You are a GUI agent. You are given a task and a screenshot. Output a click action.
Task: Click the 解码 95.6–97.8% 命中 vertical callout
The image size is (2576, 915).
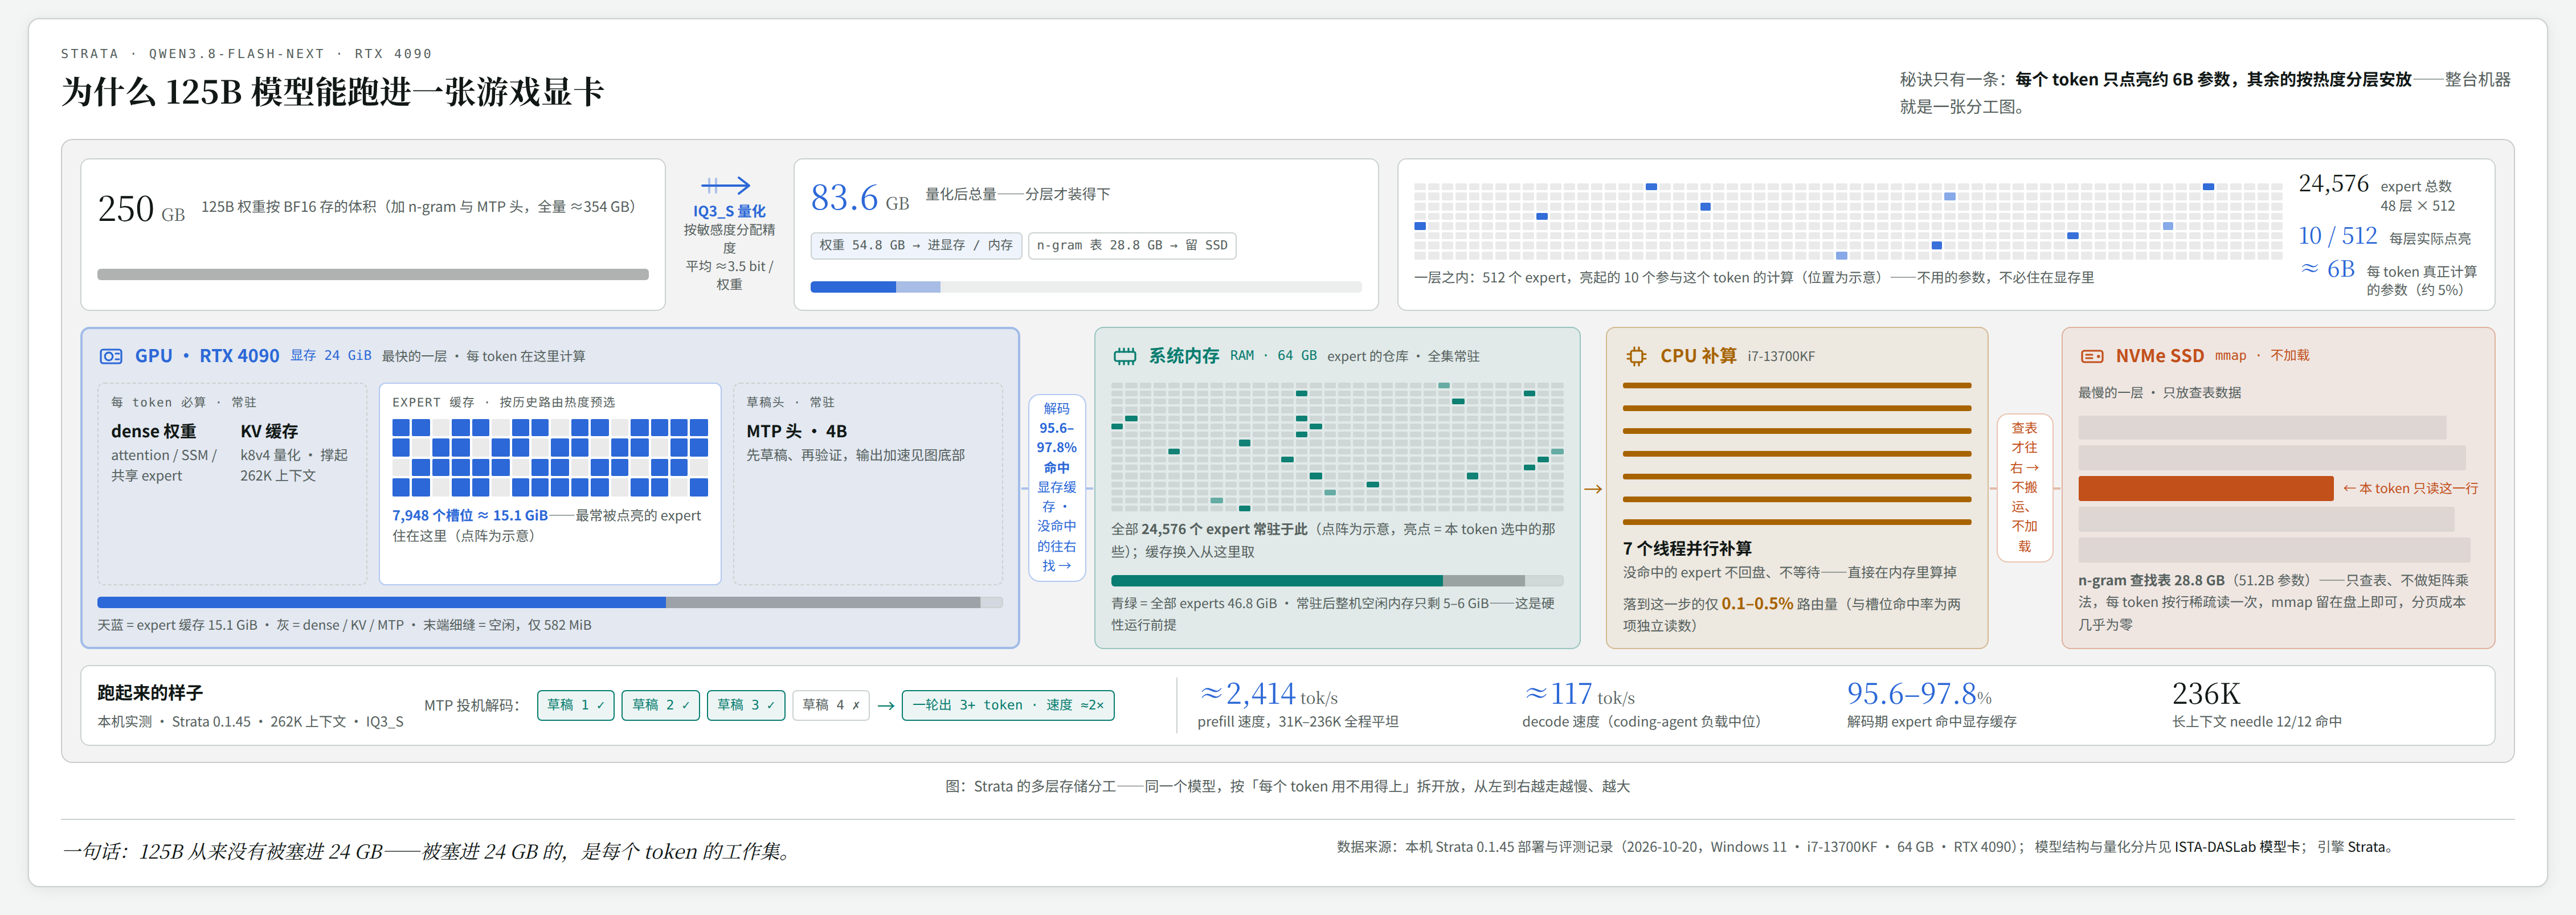click(x=1057, y=487)
